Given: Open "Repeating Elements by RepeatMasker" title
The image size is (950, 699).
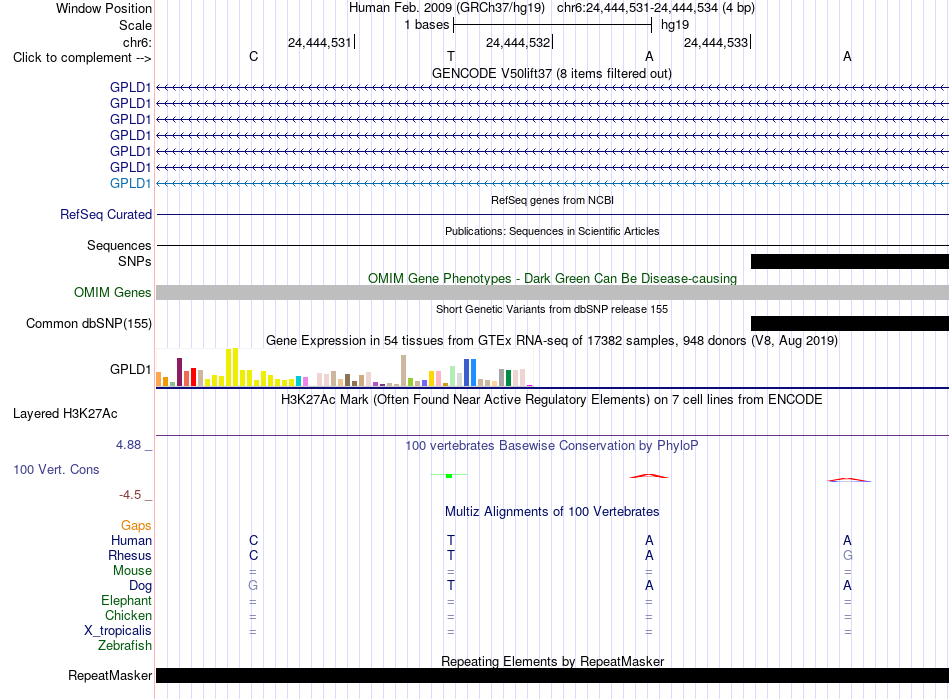Looking at the screenshot, I should (552, 661).
